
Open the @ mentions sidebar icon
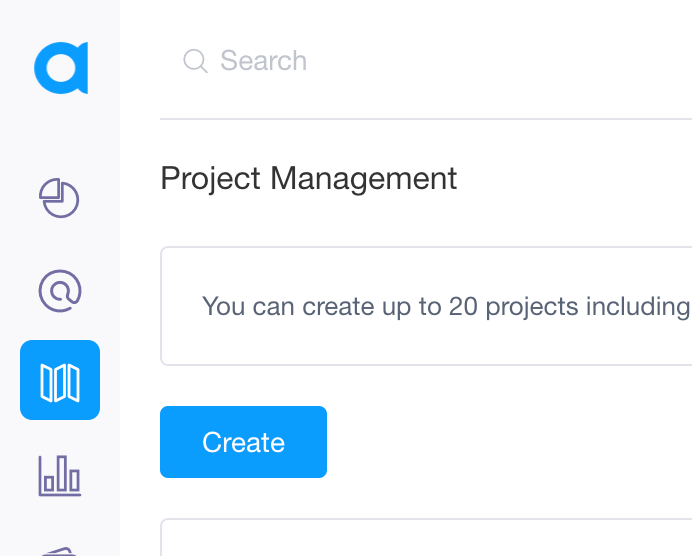[59, 290]
